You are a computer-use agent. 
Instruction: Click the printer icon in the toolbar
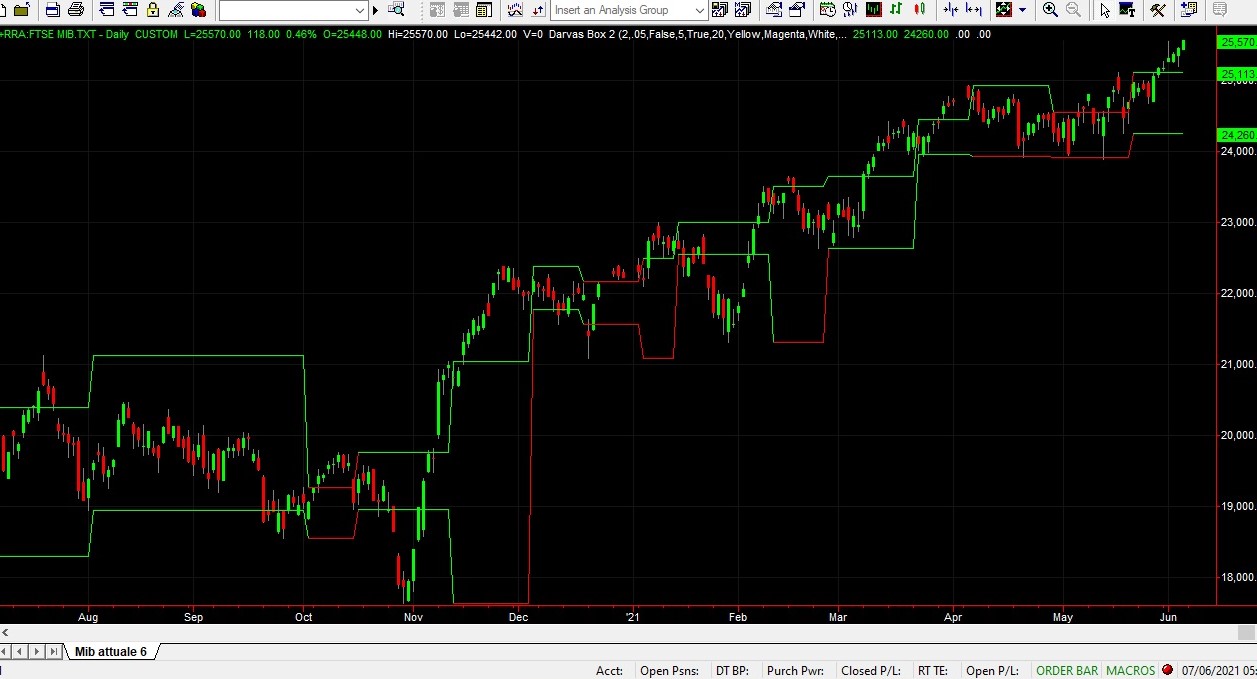click(75, 10)
